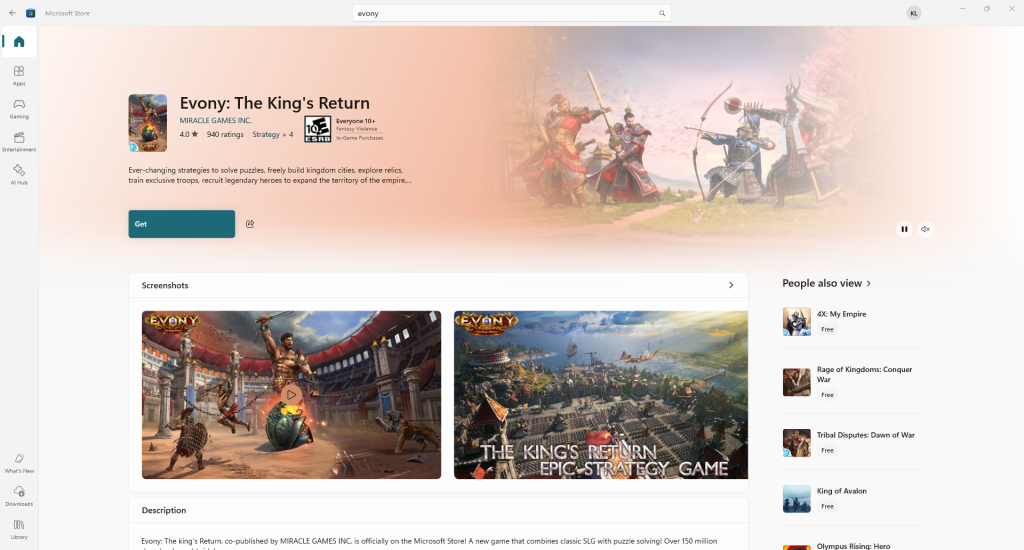The image size is (1024, 550).
Task: Open MIRACLE GAMES INC. publisher link
Action: tap(216, 120)
